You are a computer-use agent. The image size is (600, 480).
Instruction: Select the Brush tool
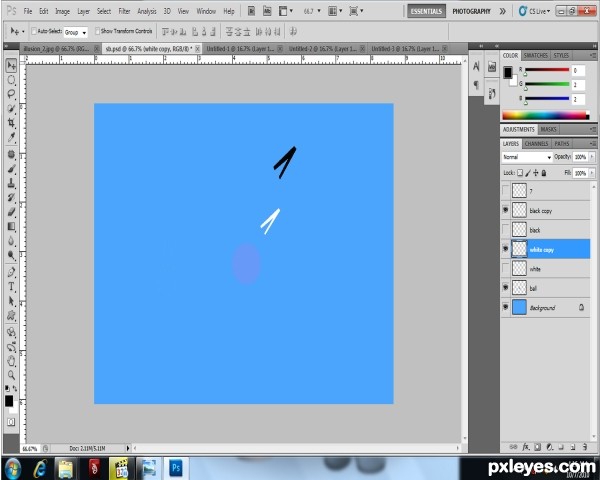point(11,168)
